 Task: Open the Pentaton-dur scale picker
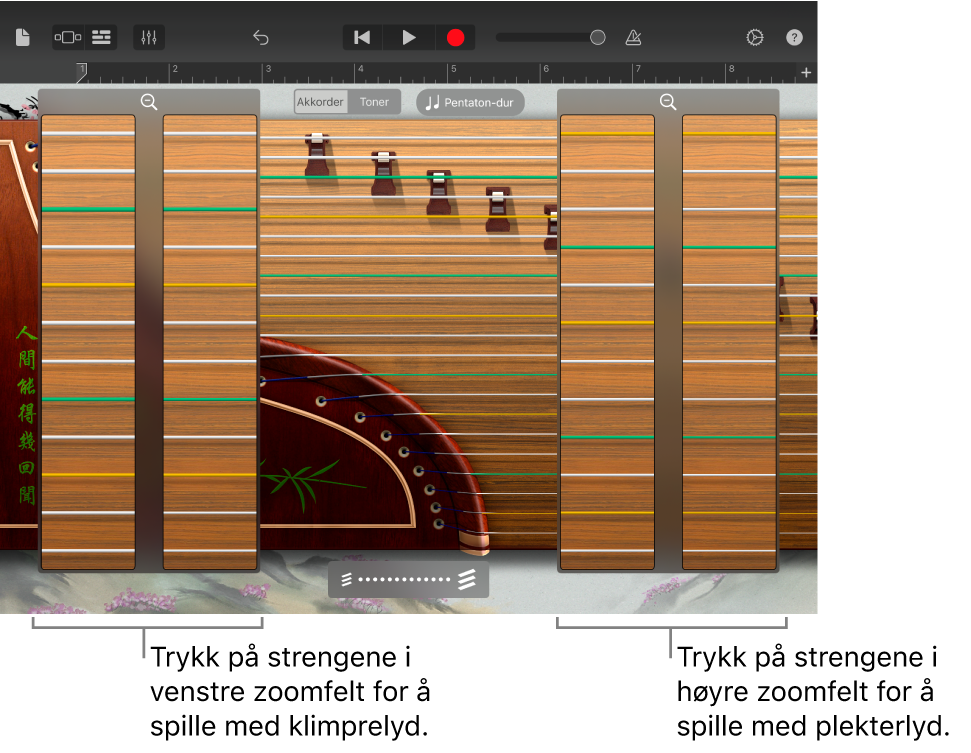(x=470, y=102)
